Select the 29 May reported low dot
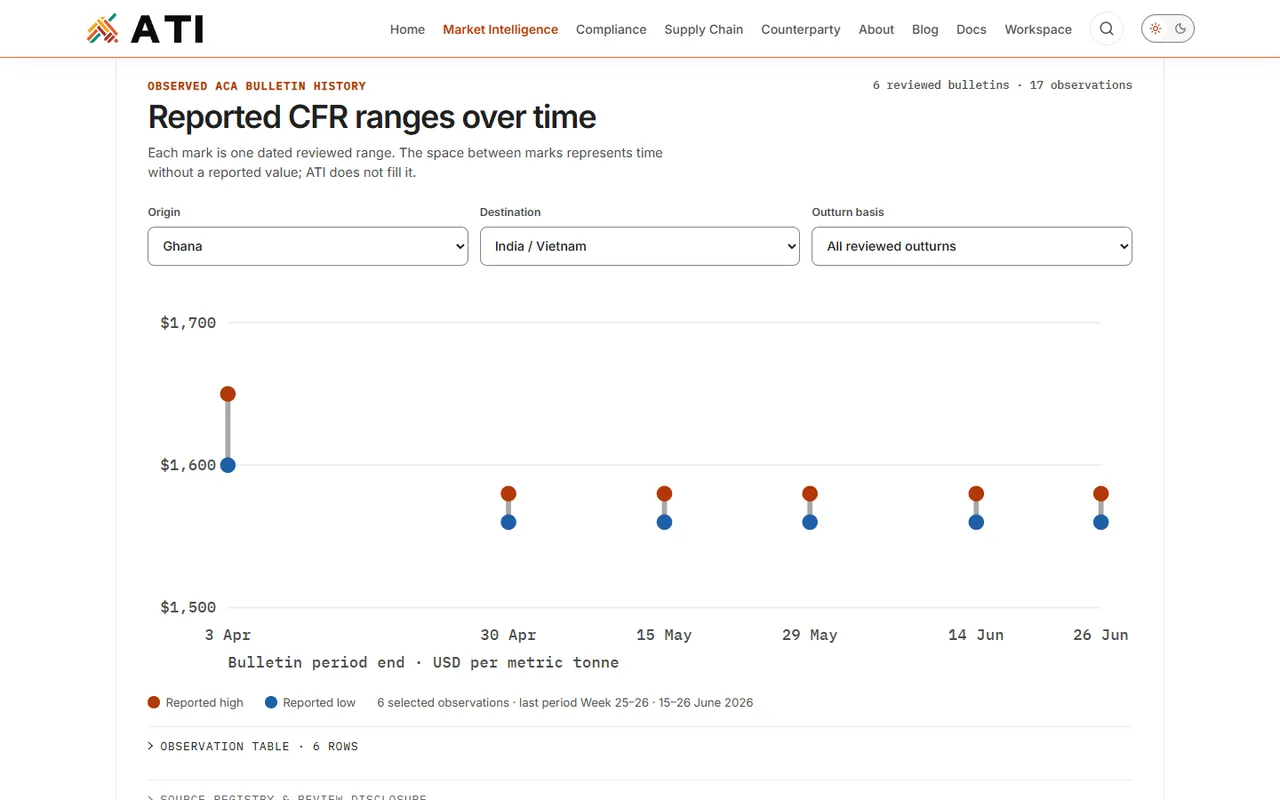The image size is (1280, 800). pyautogui.click(x=810, y=522)
